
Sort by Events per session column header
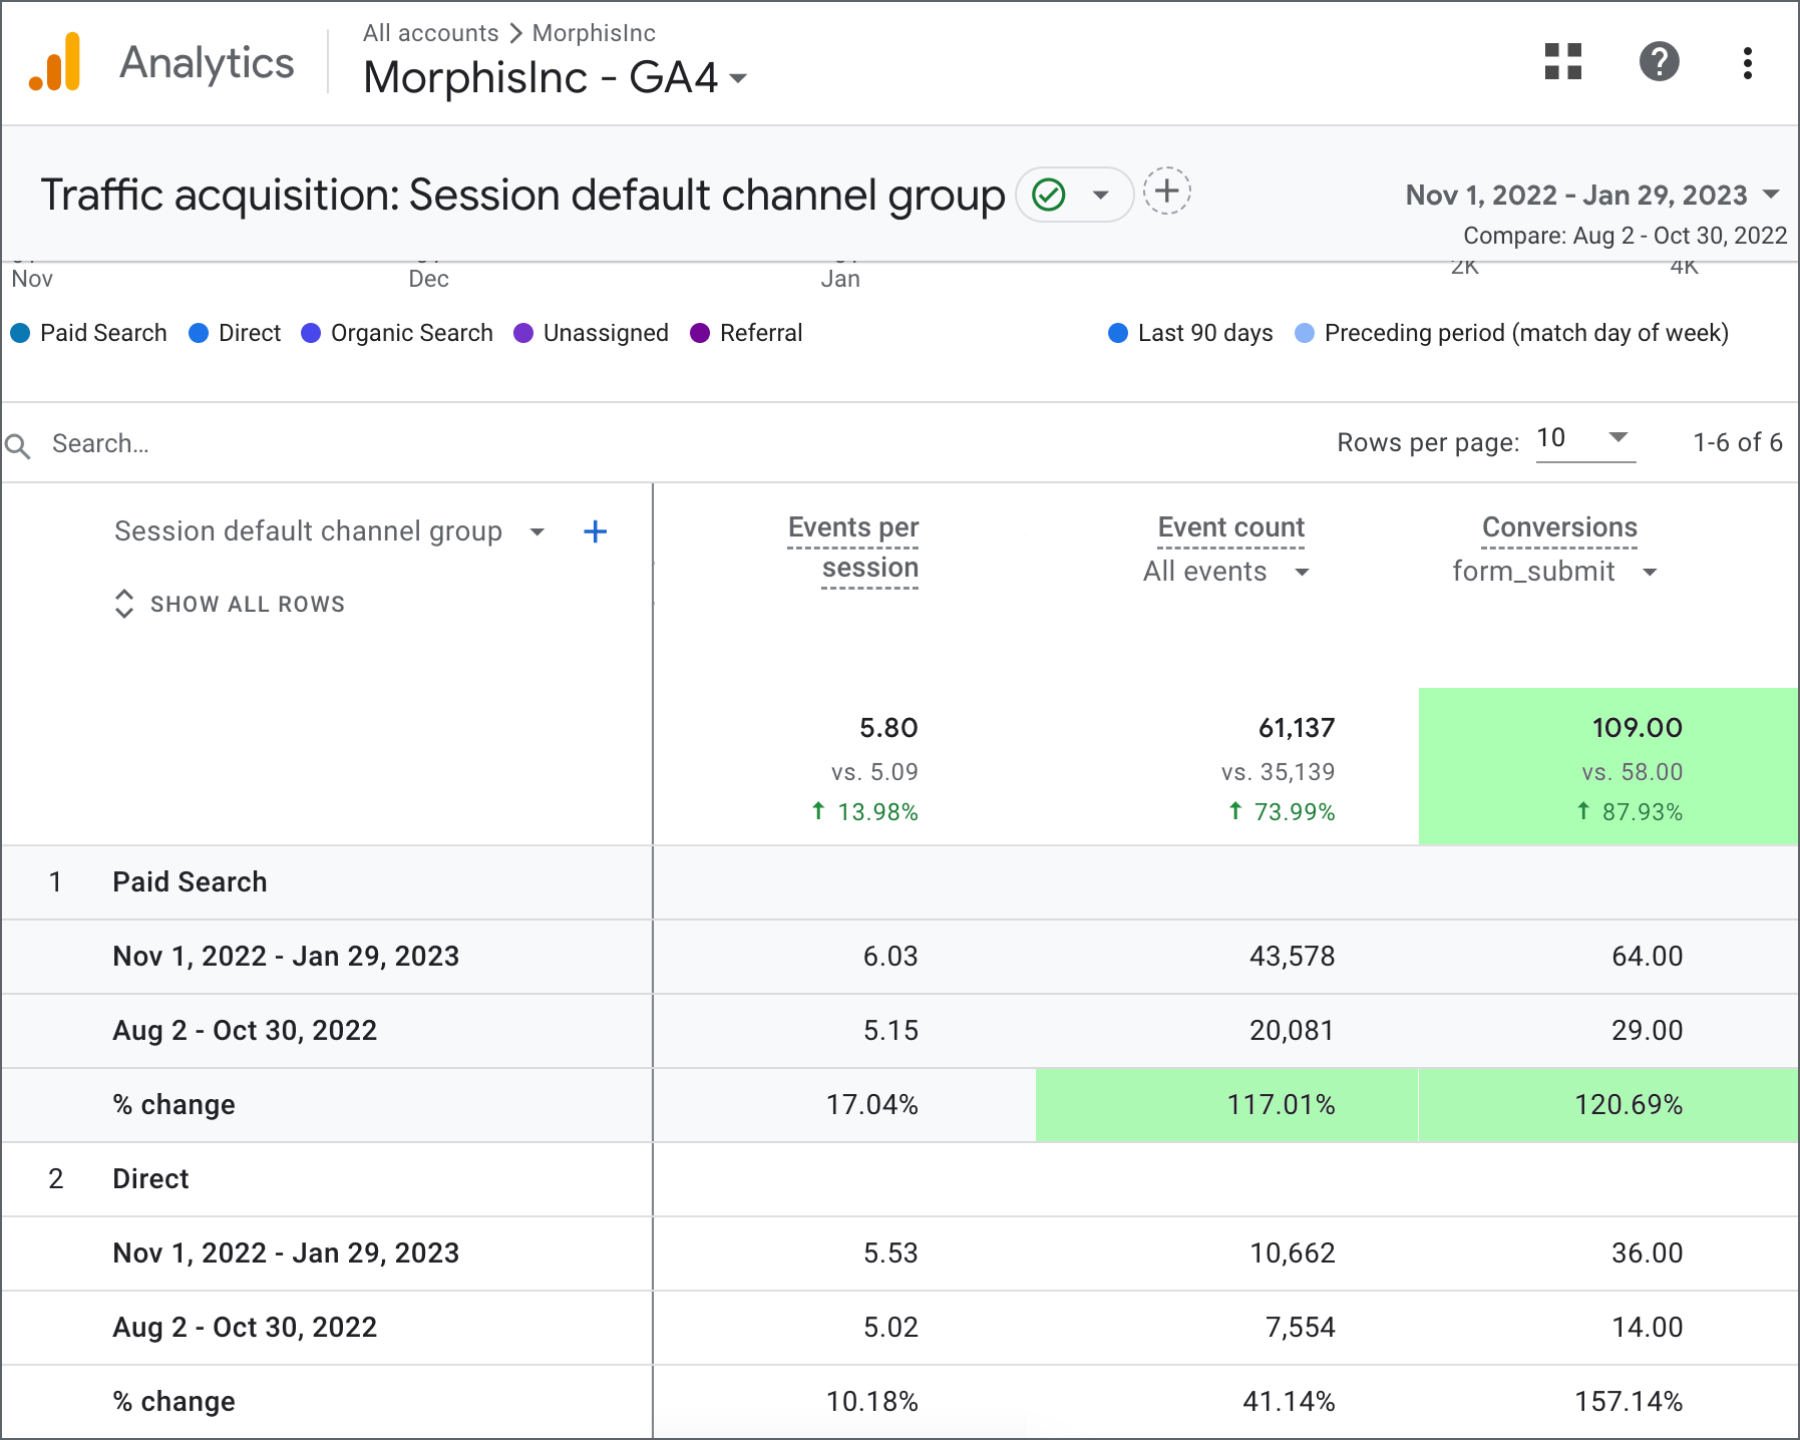pyautogui.click(x=853, y=547)
